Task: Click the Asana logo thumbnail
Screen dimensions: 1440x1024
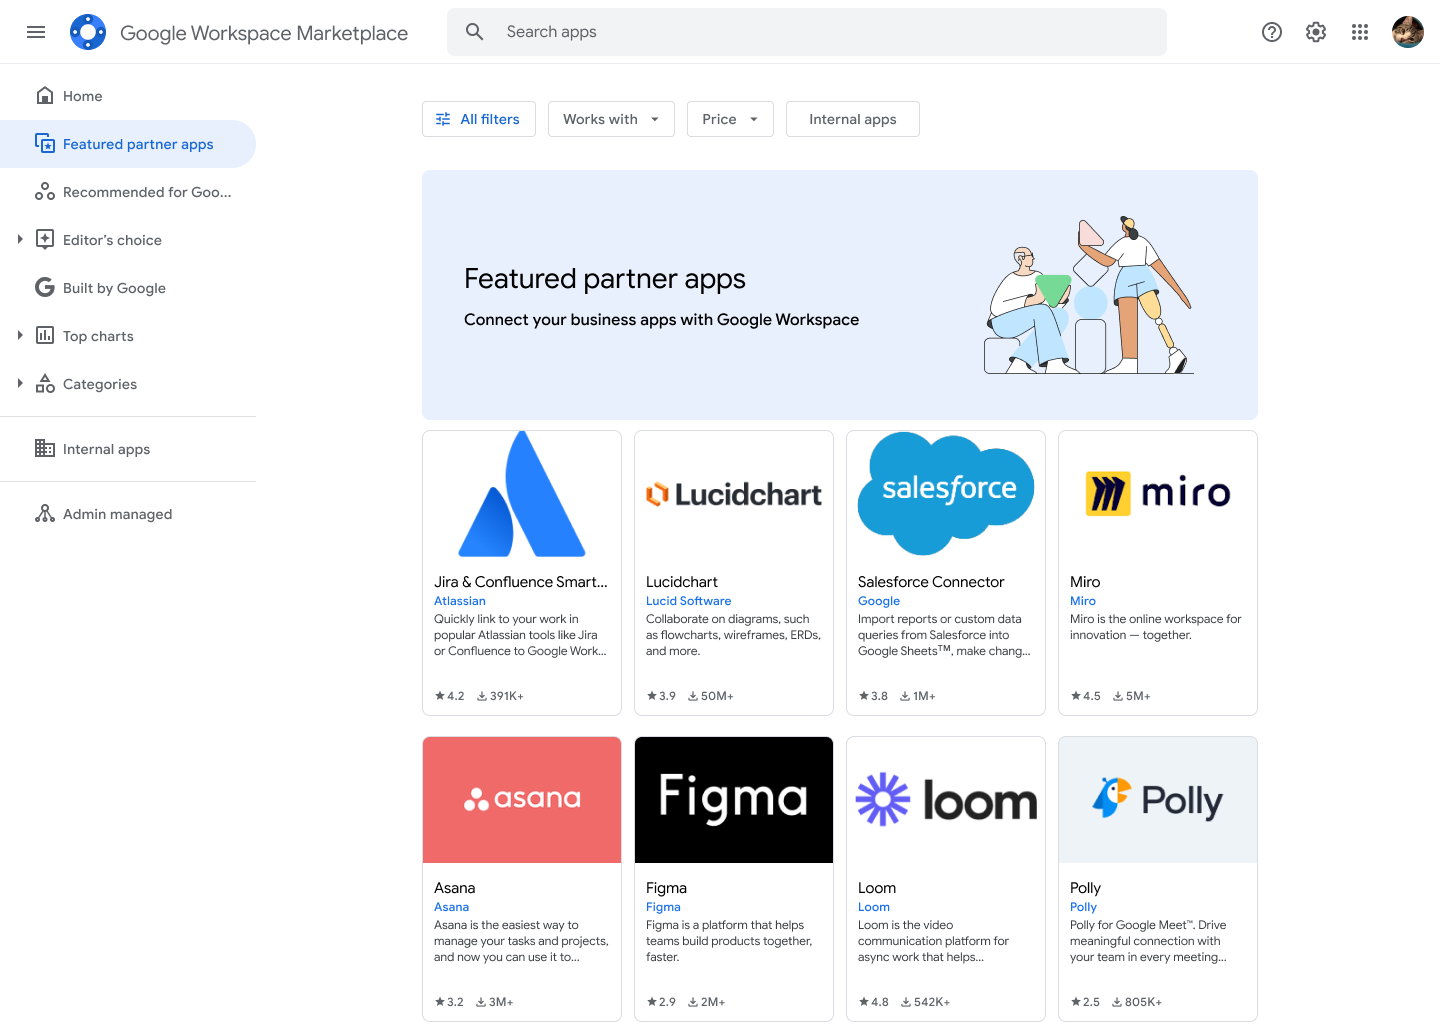Action: pos(522,800)
